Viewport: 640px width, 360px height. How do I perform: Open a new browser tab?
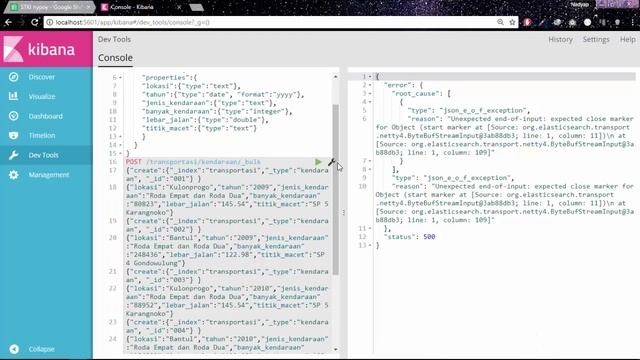(x=197, y=7)
